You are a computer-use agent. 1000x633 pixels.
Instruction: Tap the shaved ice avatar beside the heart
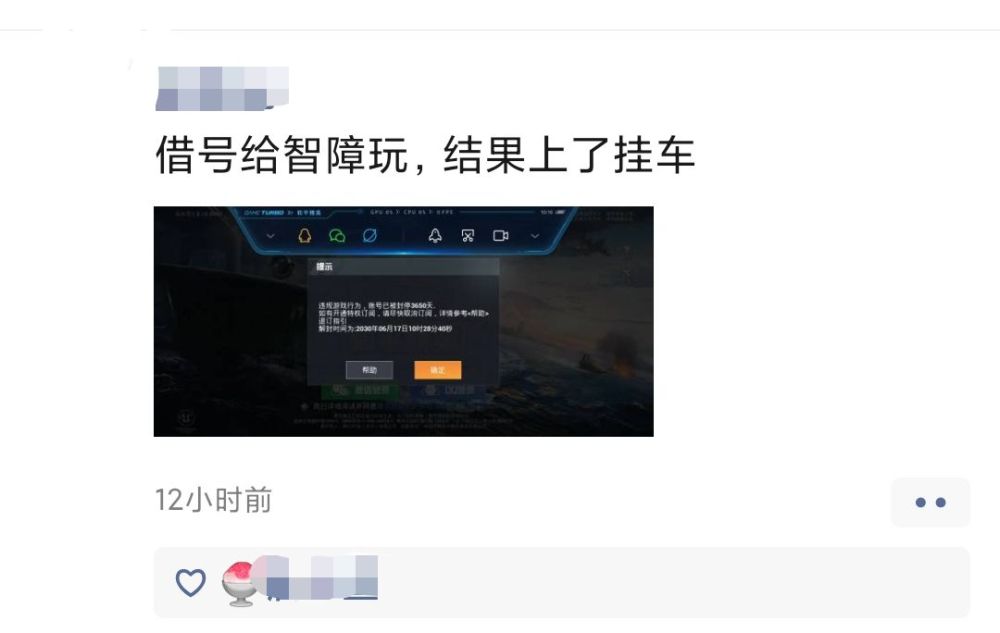[240, 584]
